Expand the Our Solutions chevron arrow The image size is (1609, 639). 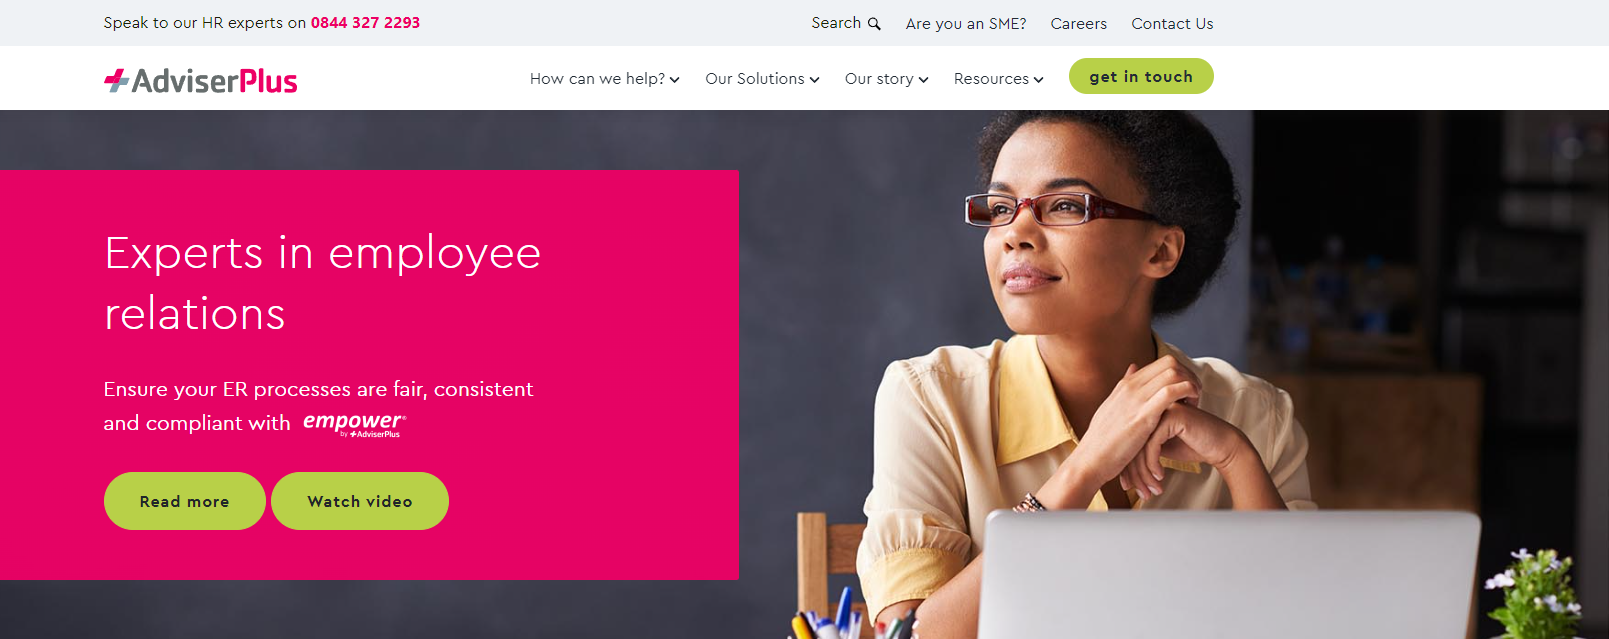[815, 80]
